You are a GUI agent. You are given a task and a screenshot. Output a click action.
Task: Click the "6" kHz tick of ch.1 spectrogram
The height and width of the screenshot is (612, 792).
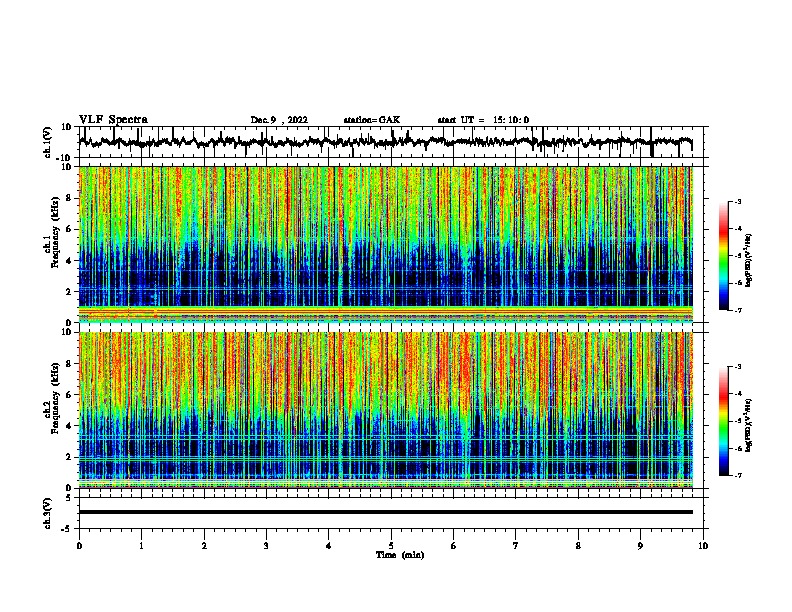click(x=70, y=229)
